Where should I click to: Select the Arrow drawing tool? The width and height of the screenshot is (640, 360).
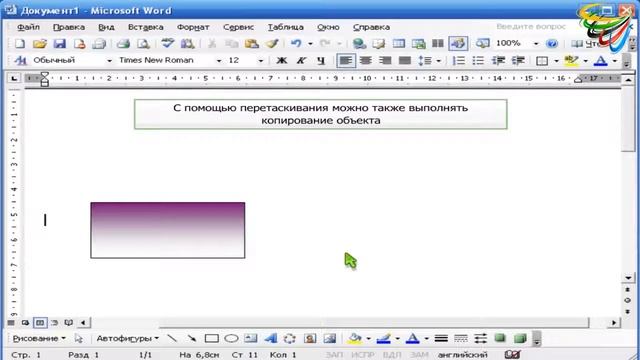(191, 338)
